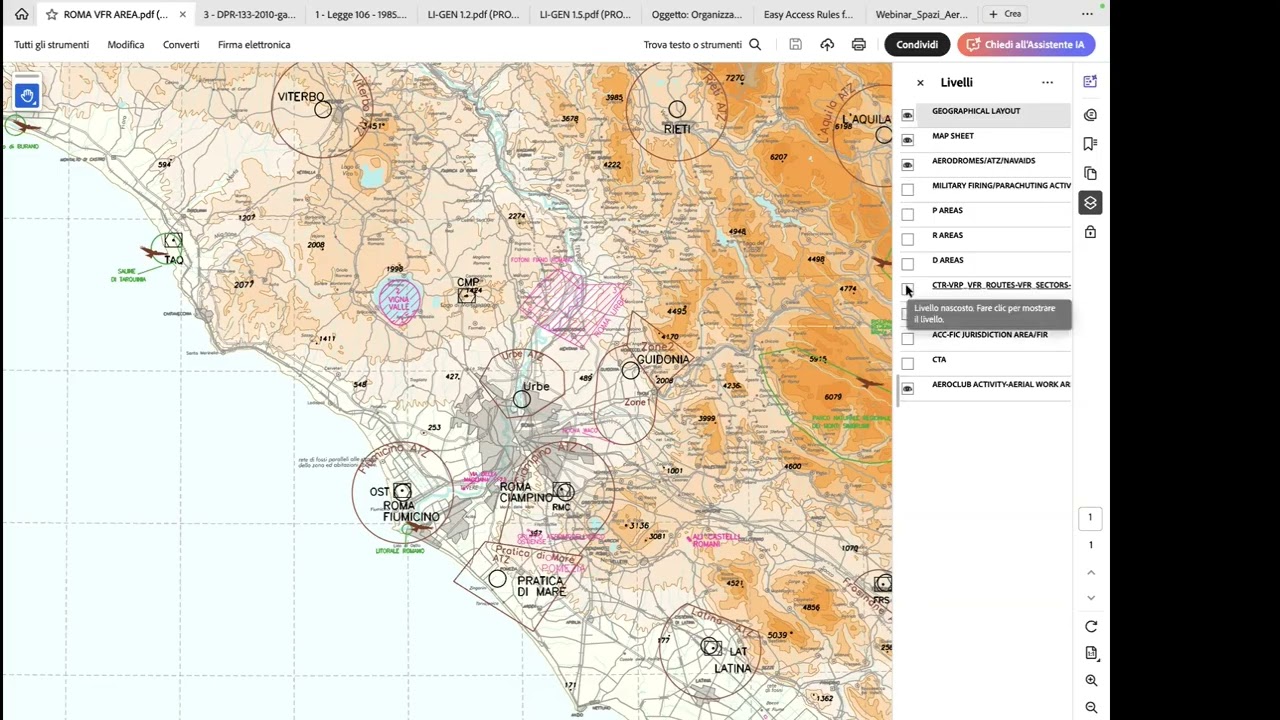
Task: Click the Condividi button
Action: tap(917, 44)
